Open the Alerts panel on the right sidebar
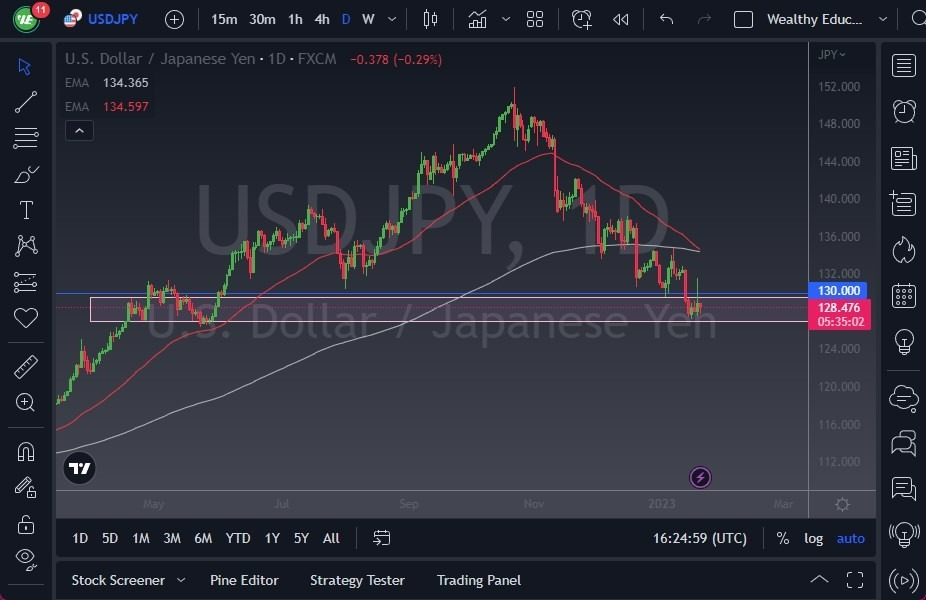The height and width of the screenshot is (600, 926). [x=902, y=111]
